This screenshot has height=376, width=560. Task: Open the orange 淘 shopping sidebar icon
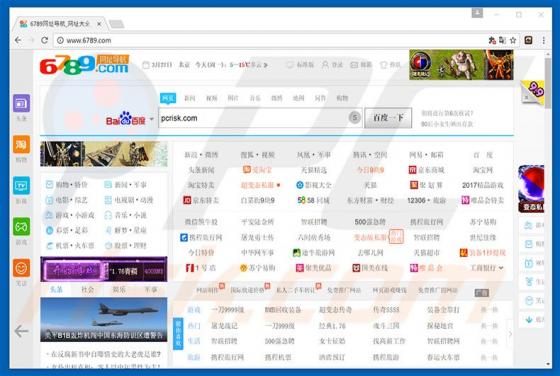21,145
